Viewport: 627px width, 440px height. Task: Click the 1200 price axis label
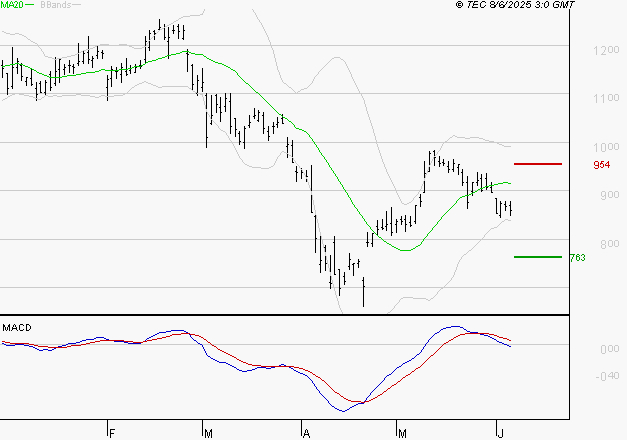[x=606, y=50]
